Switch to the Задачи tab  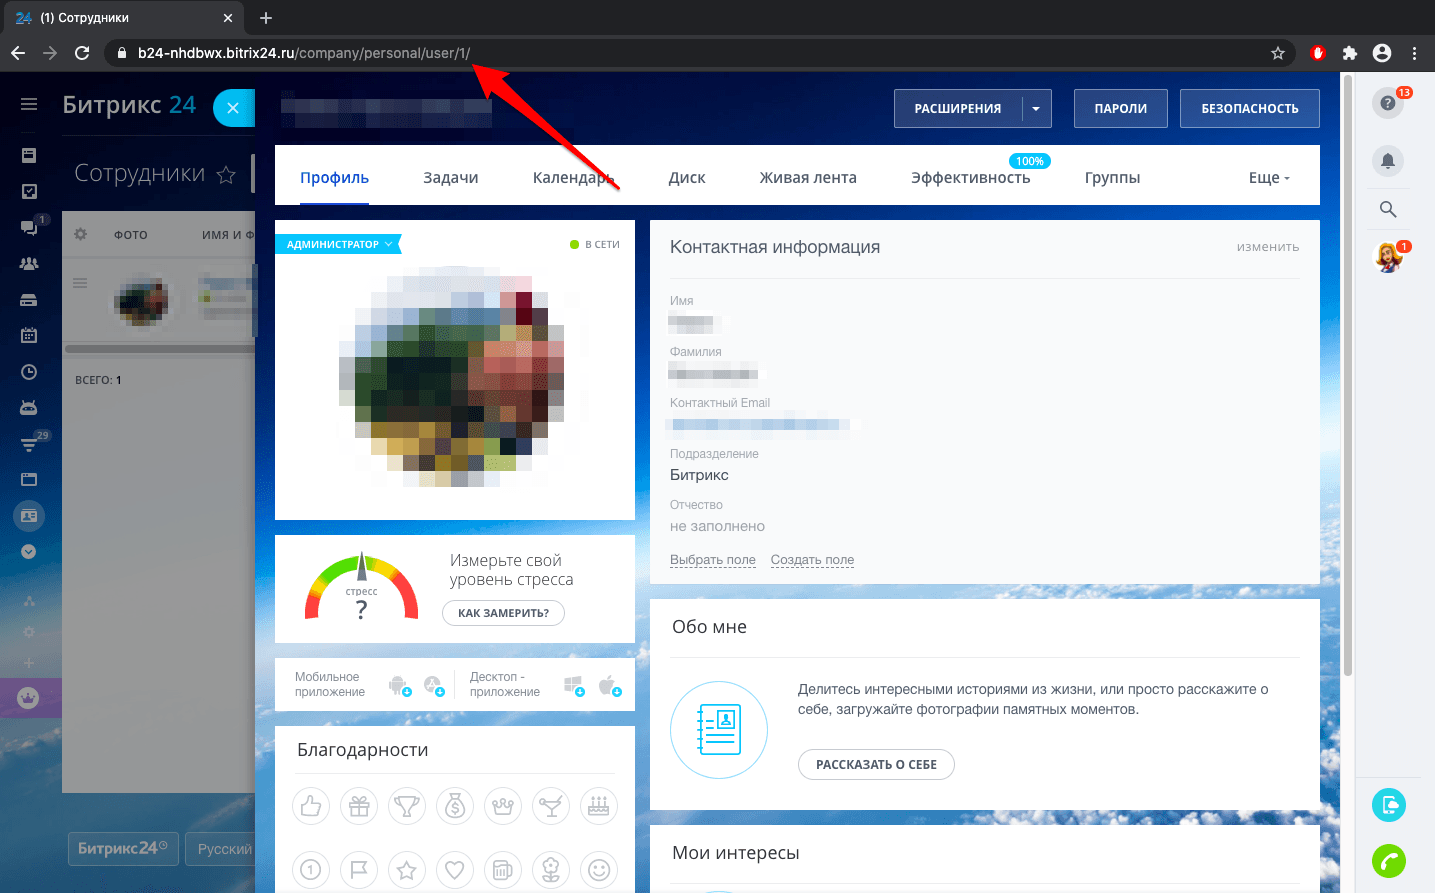point(450,177)
